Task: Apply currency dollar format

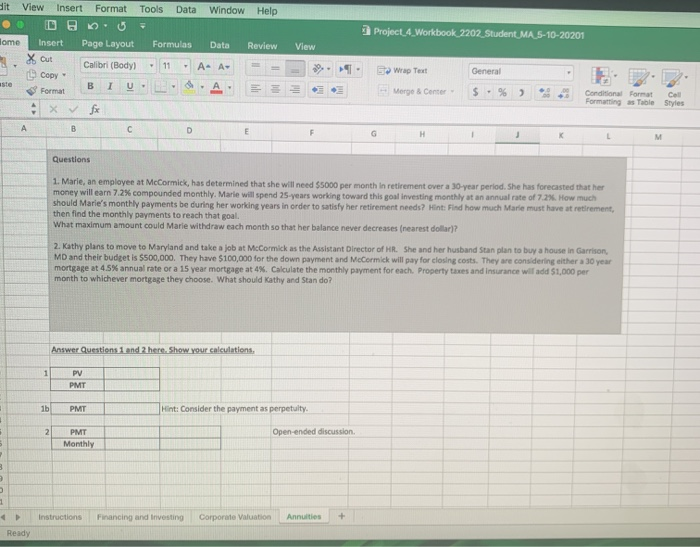Action: [x=475, y=92]
